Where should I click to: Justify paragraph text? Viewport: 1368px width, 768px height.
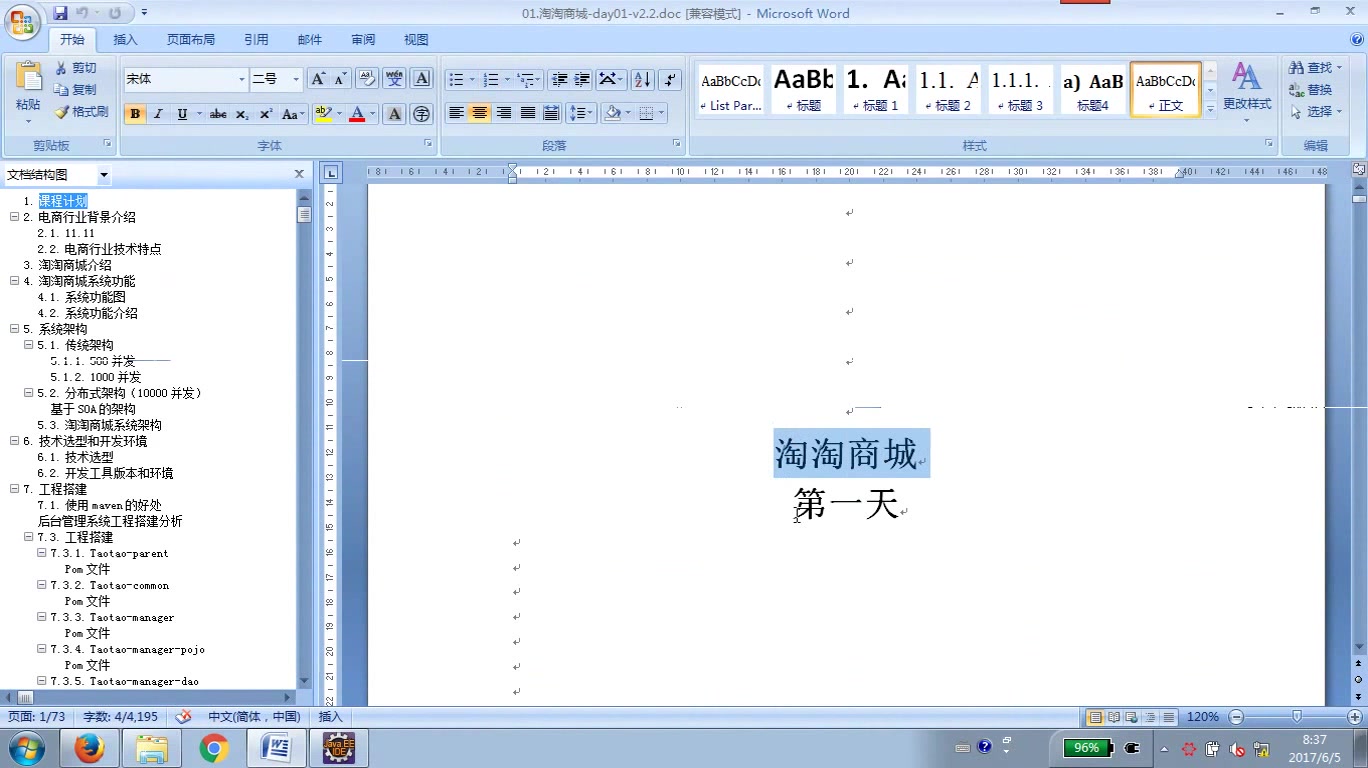[x=528, y=113]
